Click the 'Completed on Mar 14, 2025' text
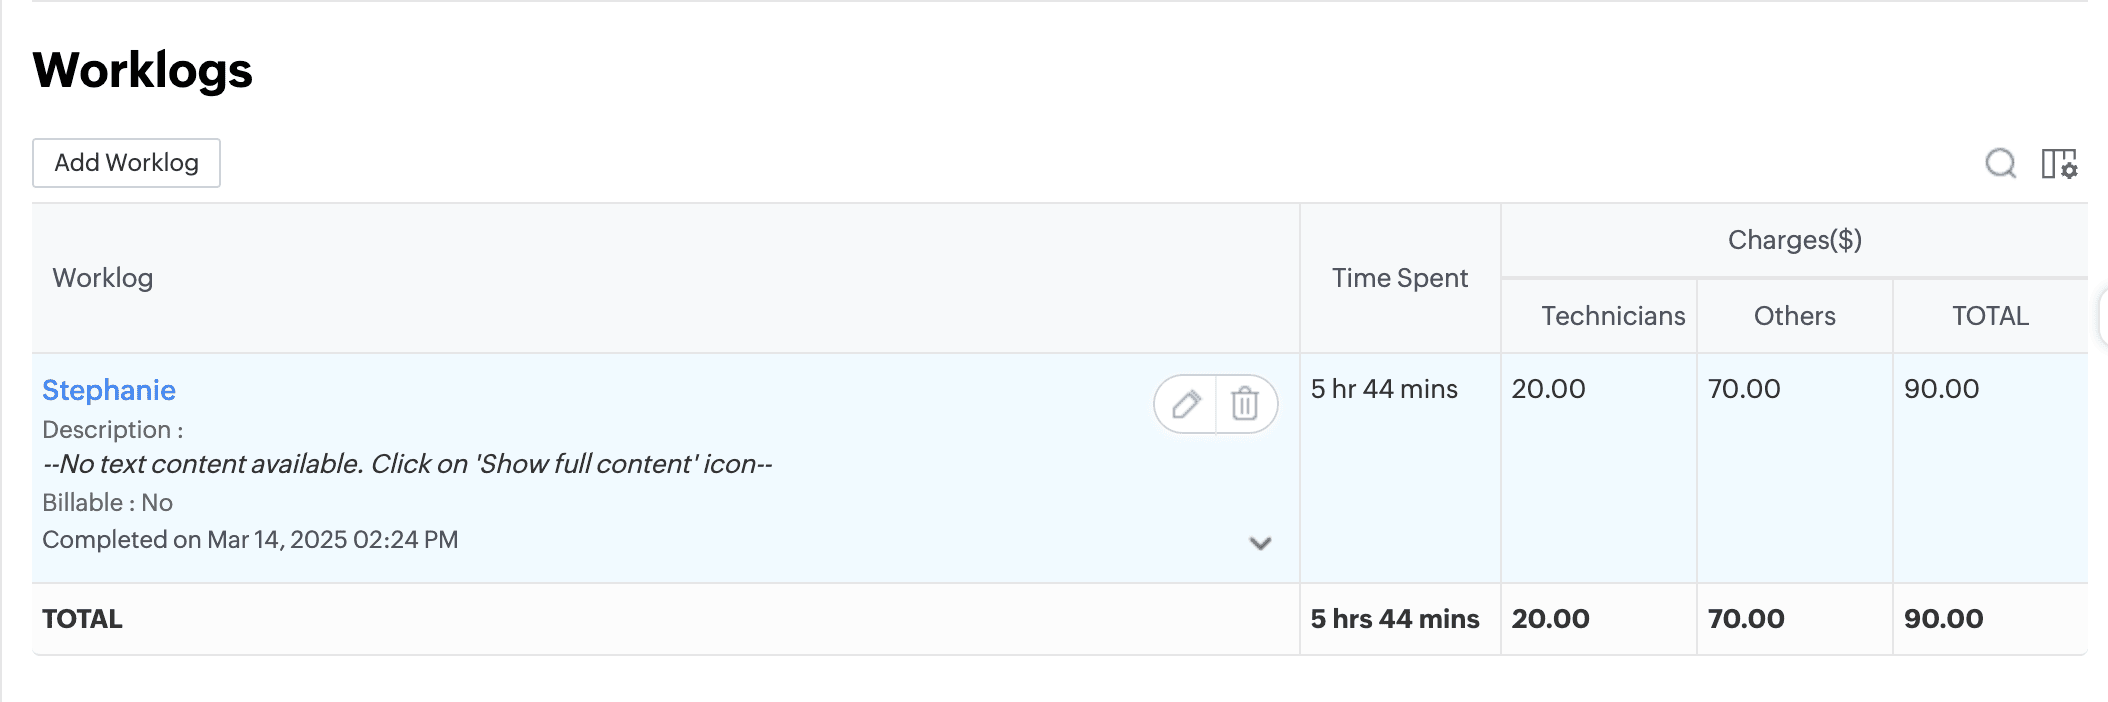This screenshot has width=2108, height=702. [x=250, y=540]
